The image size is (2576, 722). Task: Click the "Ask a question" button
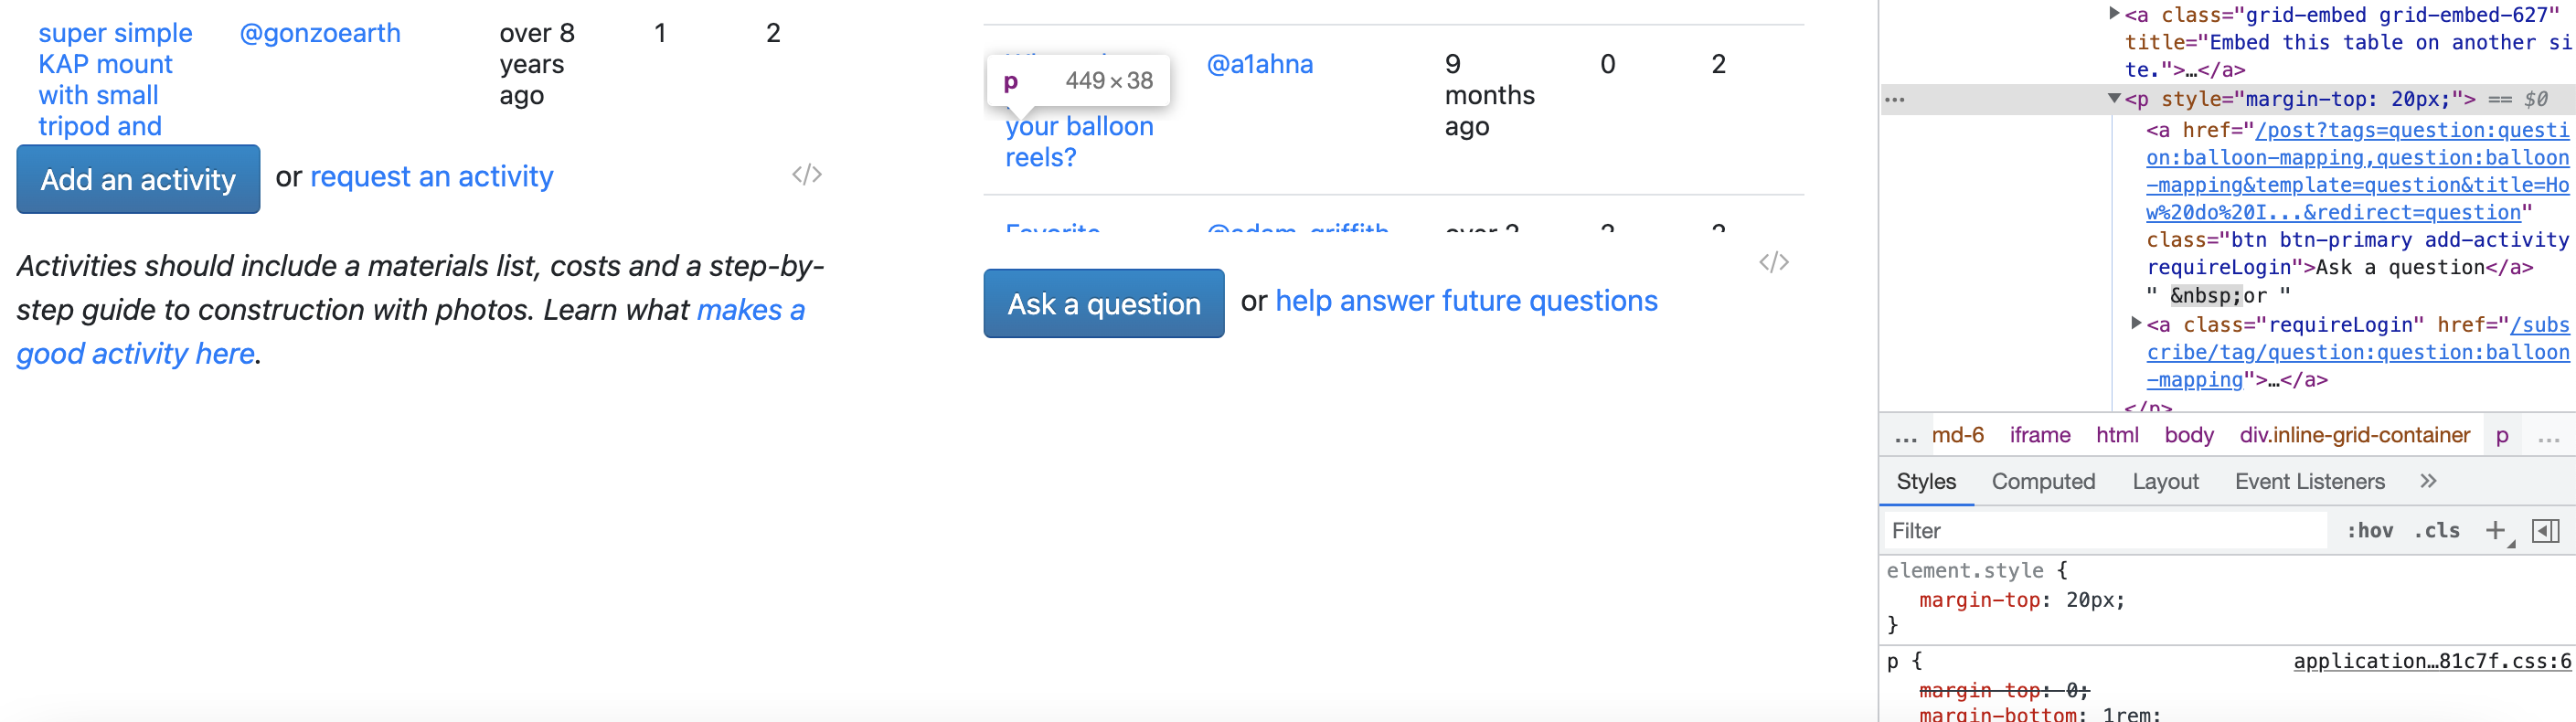point(1103,303)
